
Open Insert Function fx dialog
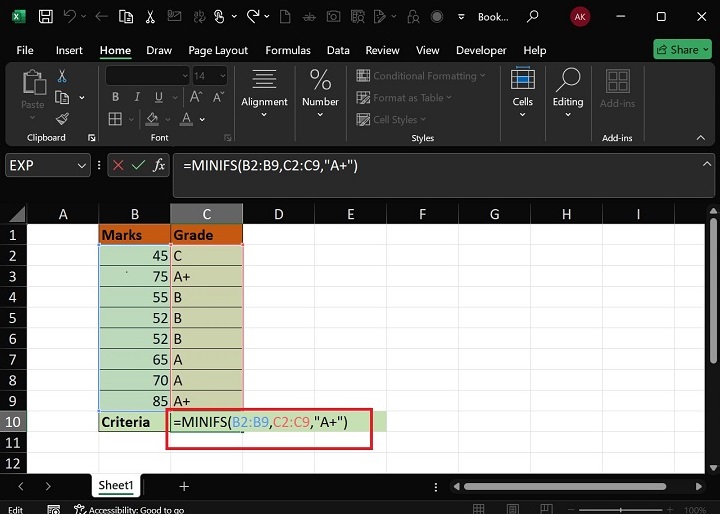tap(159, 165)
